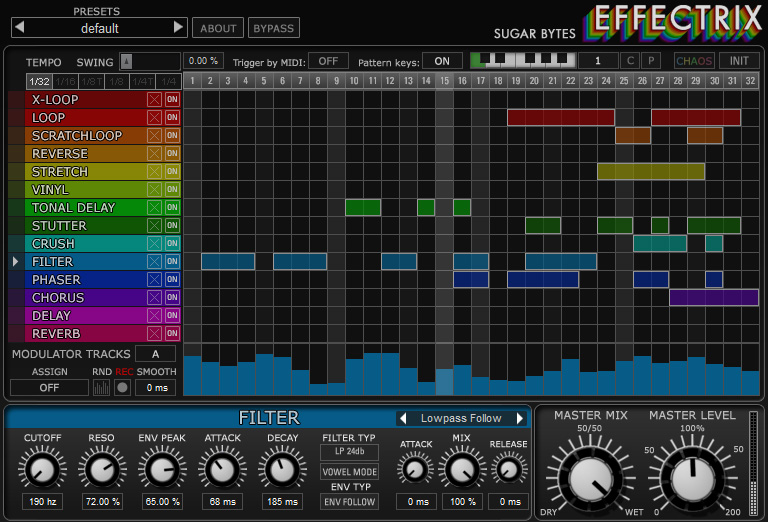Select the 1/8 tempo division tab
This screenshot has width=768, height=522.
(x=116, y=81)
